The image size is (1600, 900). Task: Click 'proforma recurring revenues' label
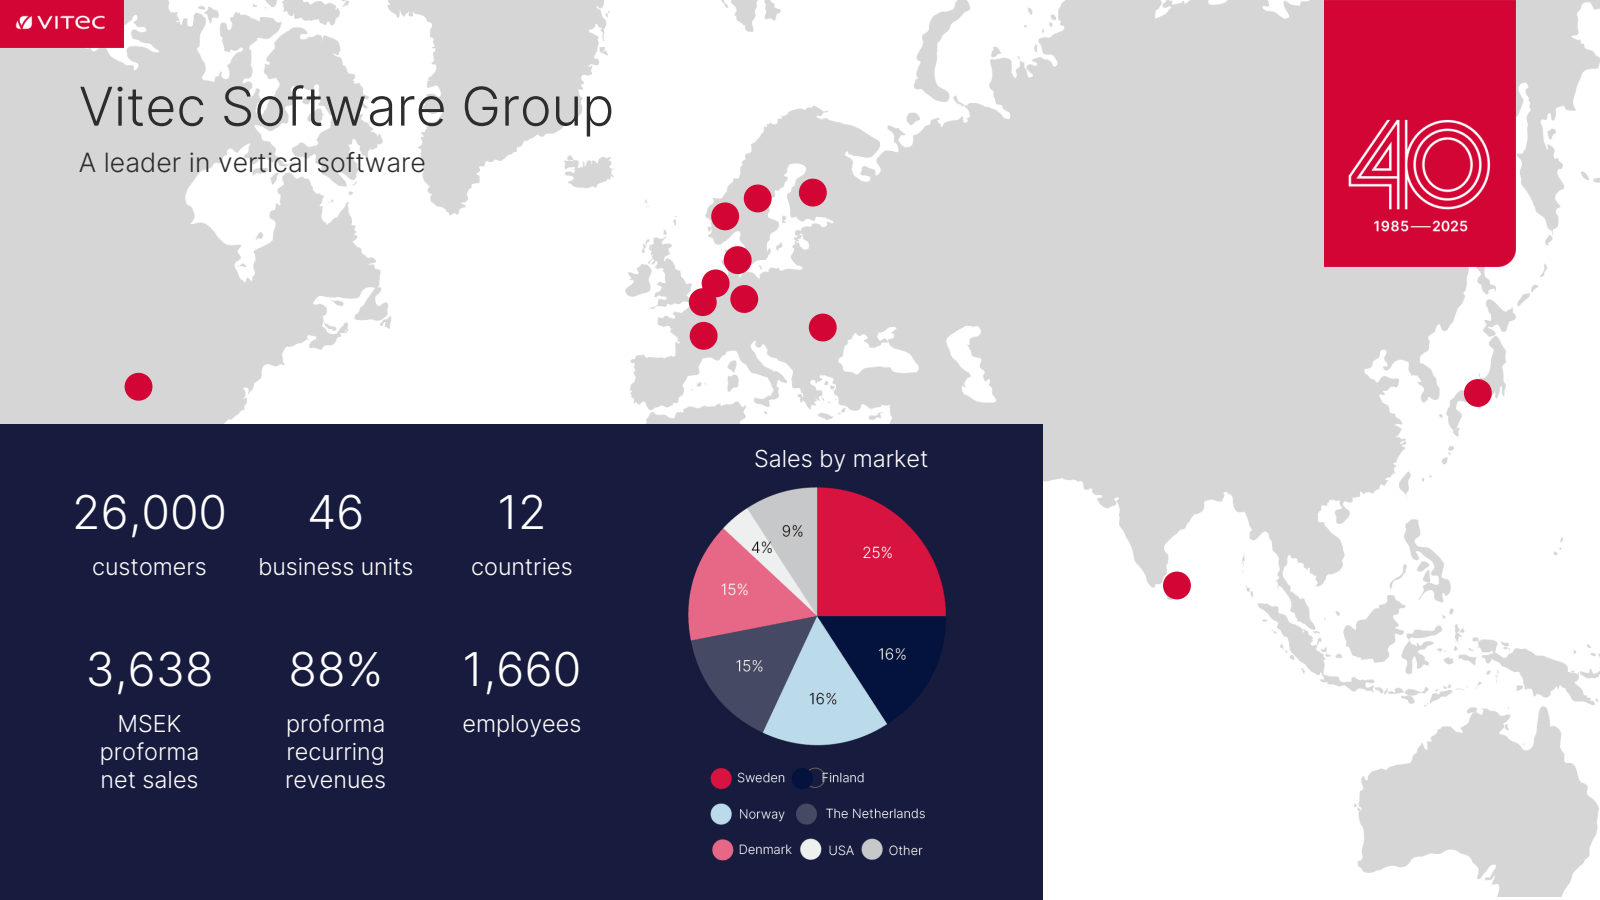click(335, 752)
